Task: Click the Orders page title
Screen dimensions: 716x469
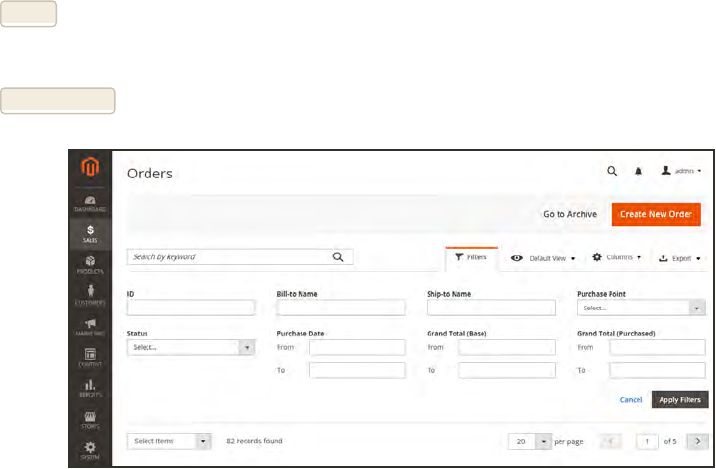Action: pos(150,174)
